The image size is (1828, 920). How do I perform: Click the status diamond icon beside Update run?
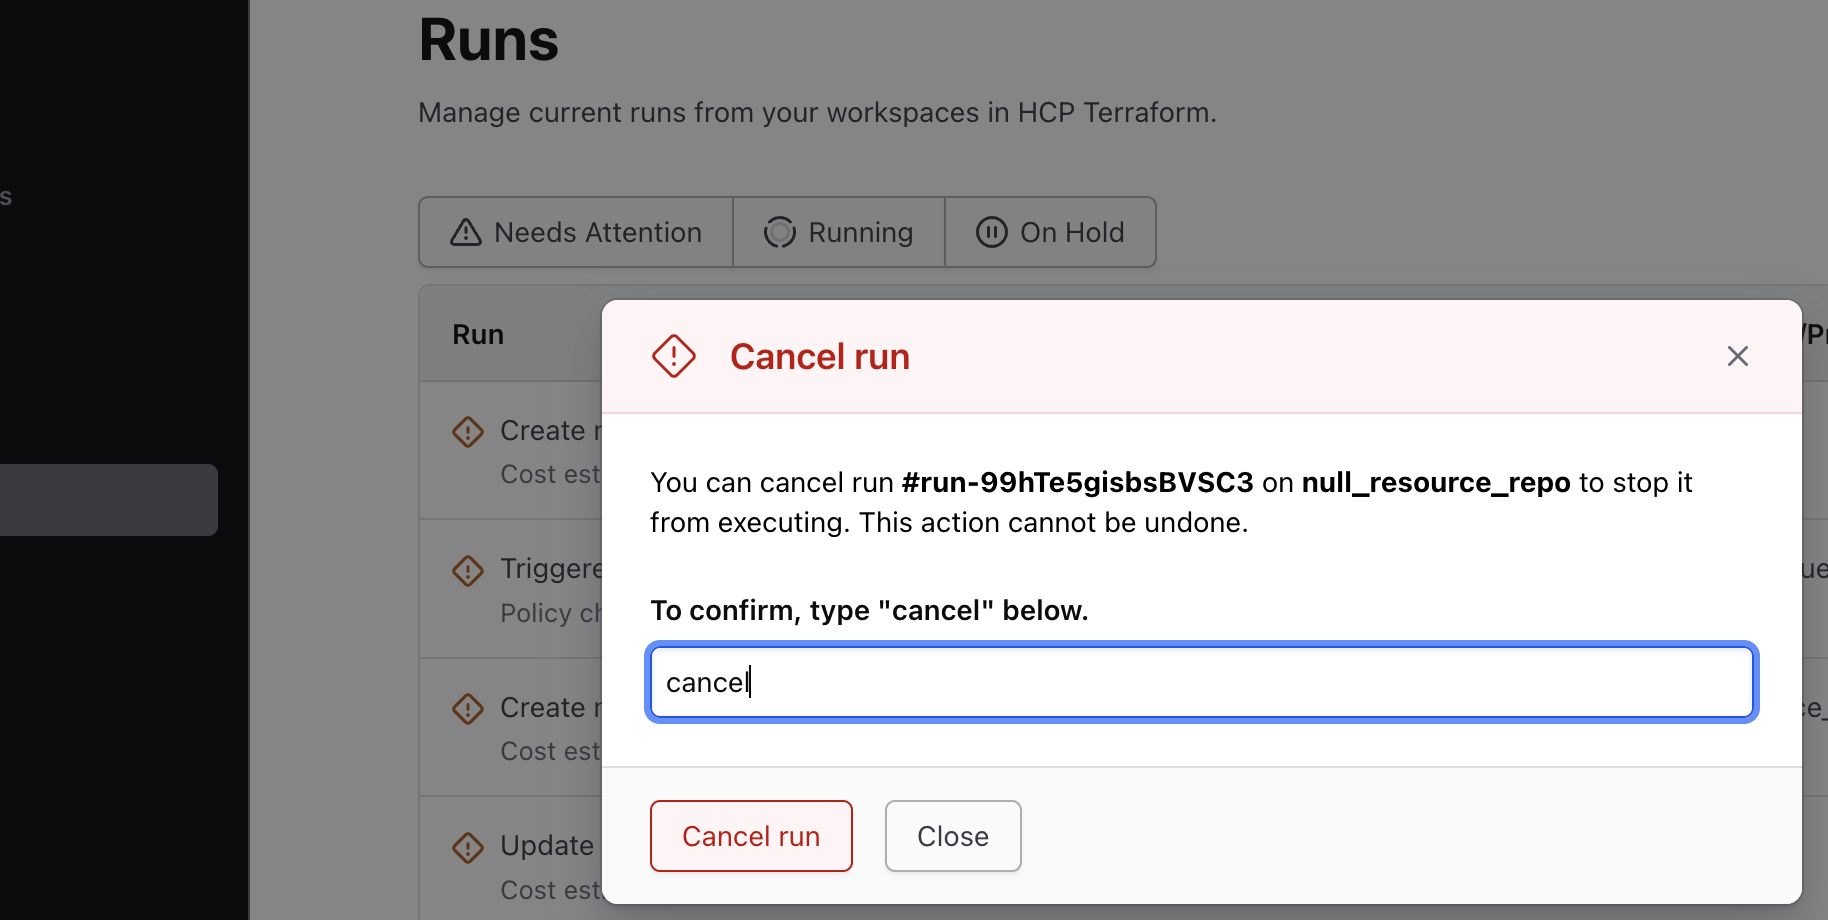point(468,847)
